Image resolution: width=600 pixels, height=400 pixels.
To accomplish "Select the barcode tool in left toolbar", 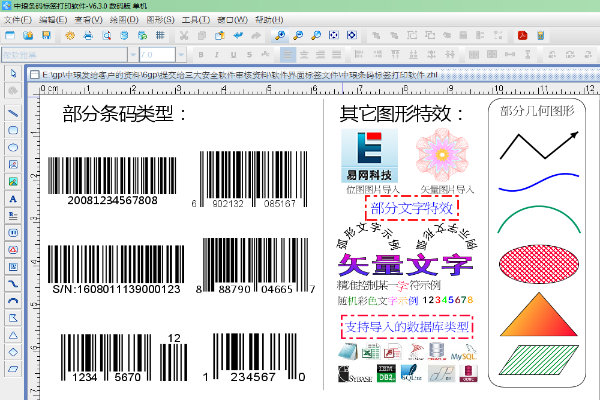I will point(13,216).
